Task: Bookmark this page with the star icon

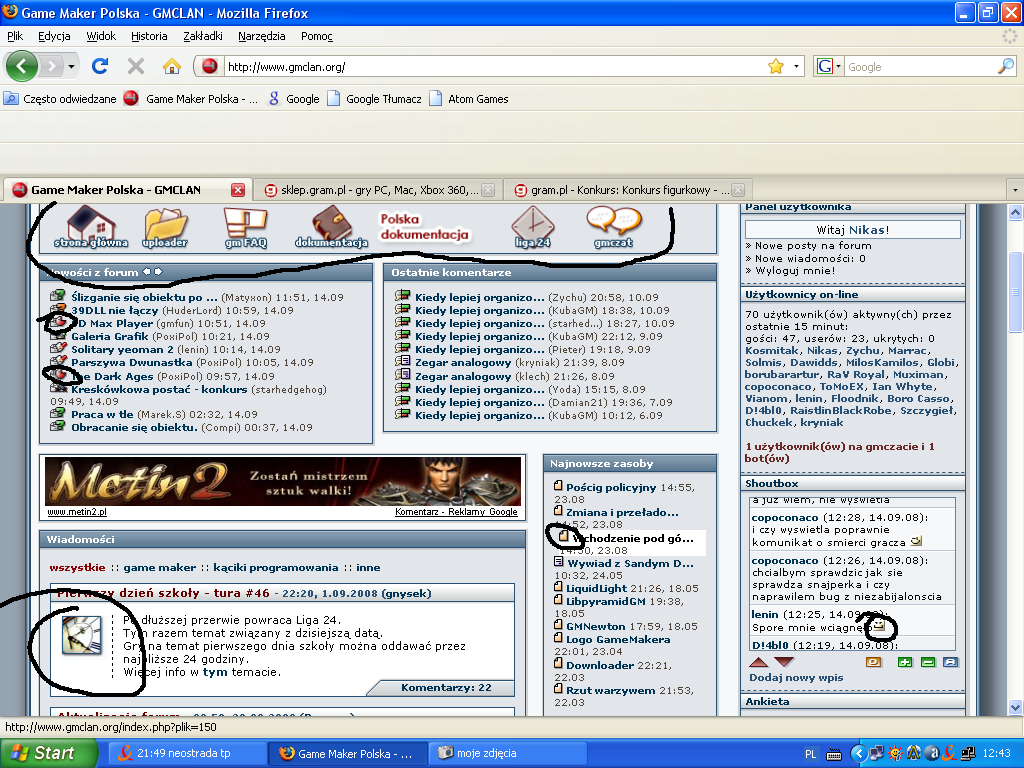Action: (775, 66)
